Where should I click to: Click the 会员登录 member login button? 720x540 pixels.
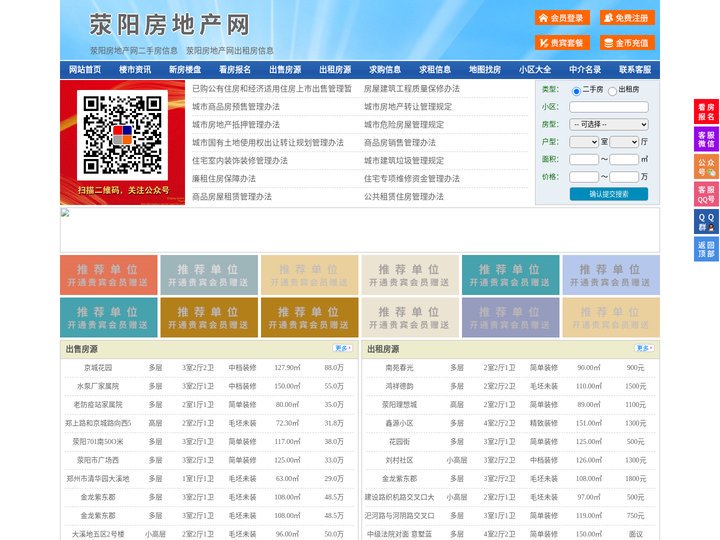(x=562, y=18)
